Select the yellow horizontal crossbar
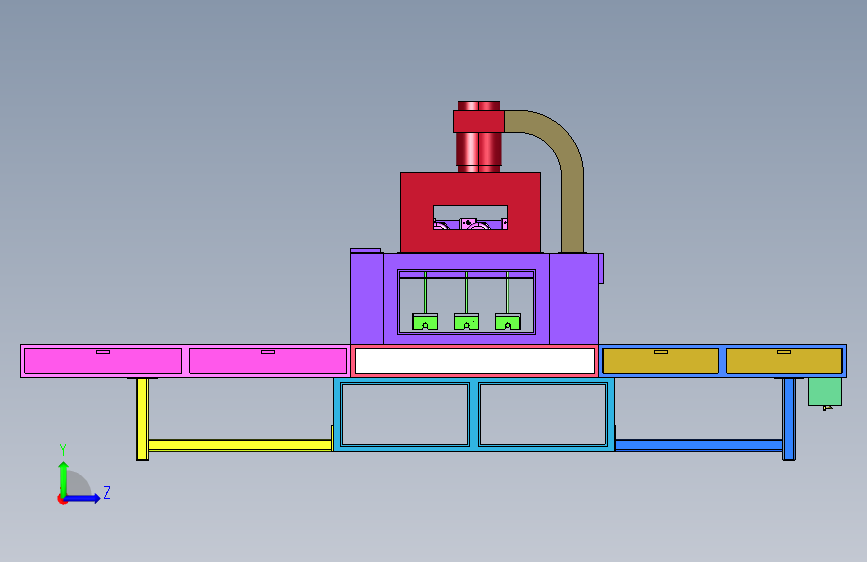 click(x=240, y=445)
